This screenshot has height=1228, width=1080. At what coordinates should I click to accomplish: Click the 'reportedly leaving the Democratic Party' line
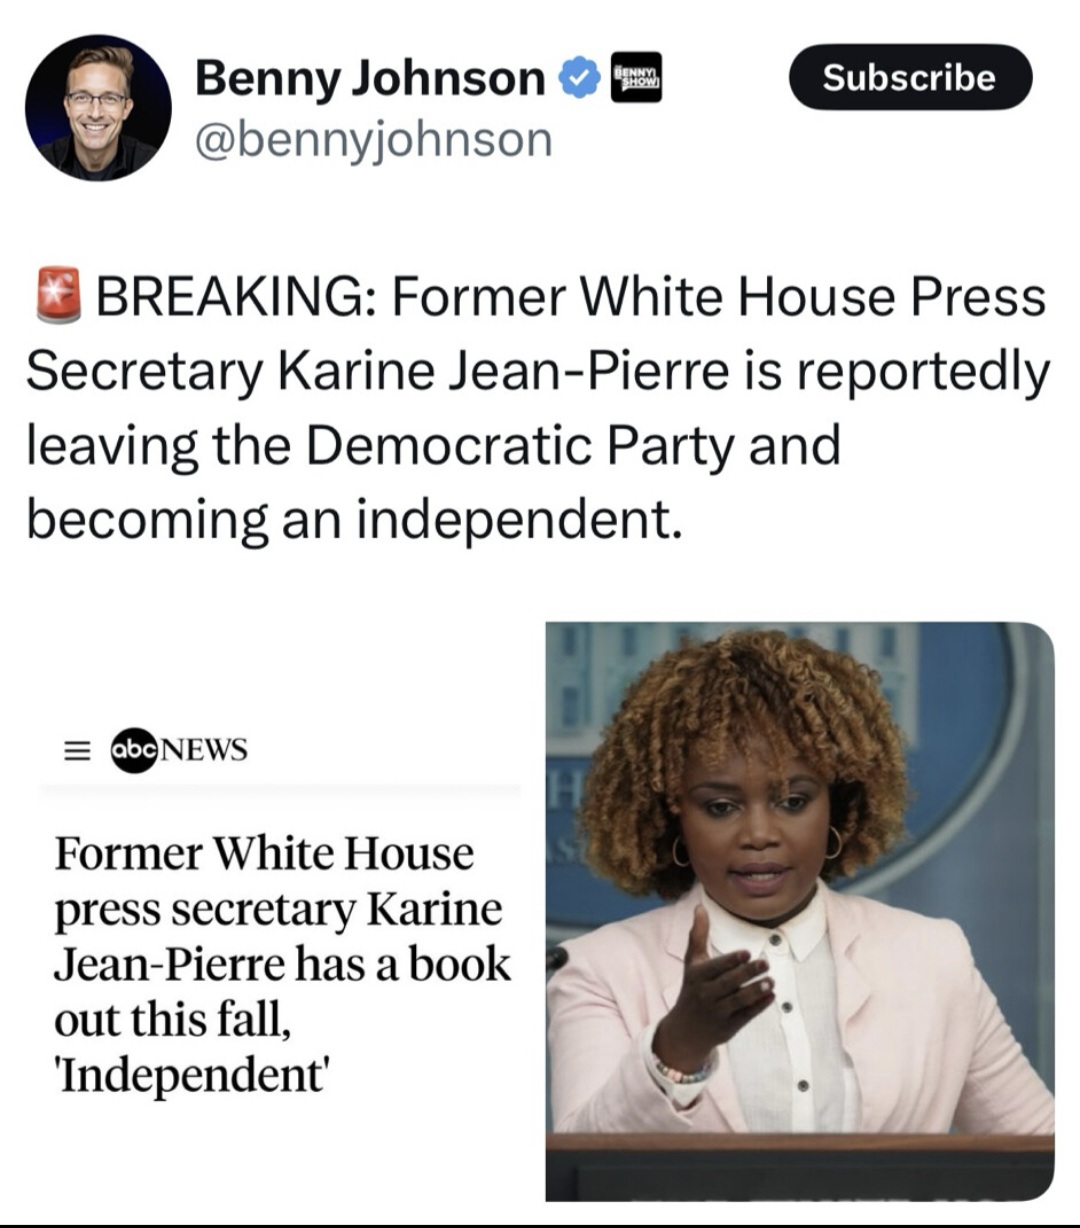click(433, 445)
